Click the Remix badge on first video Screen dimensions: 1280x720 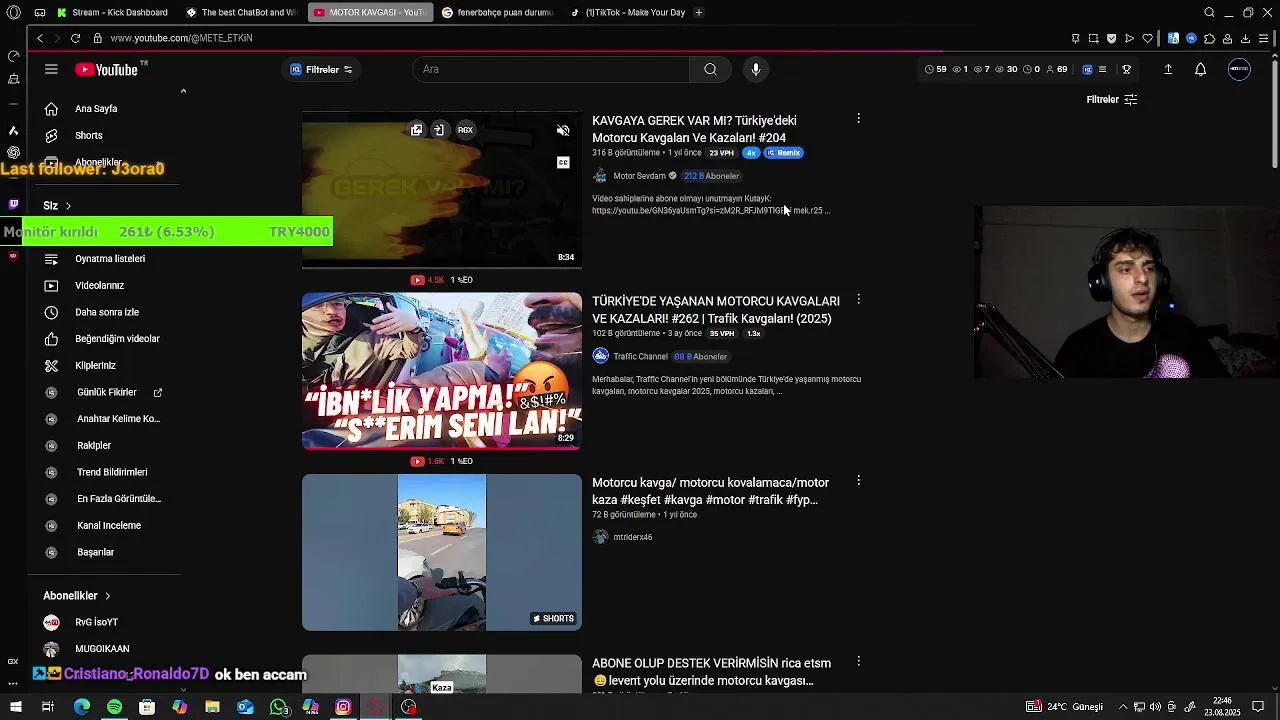coord(785,153)
